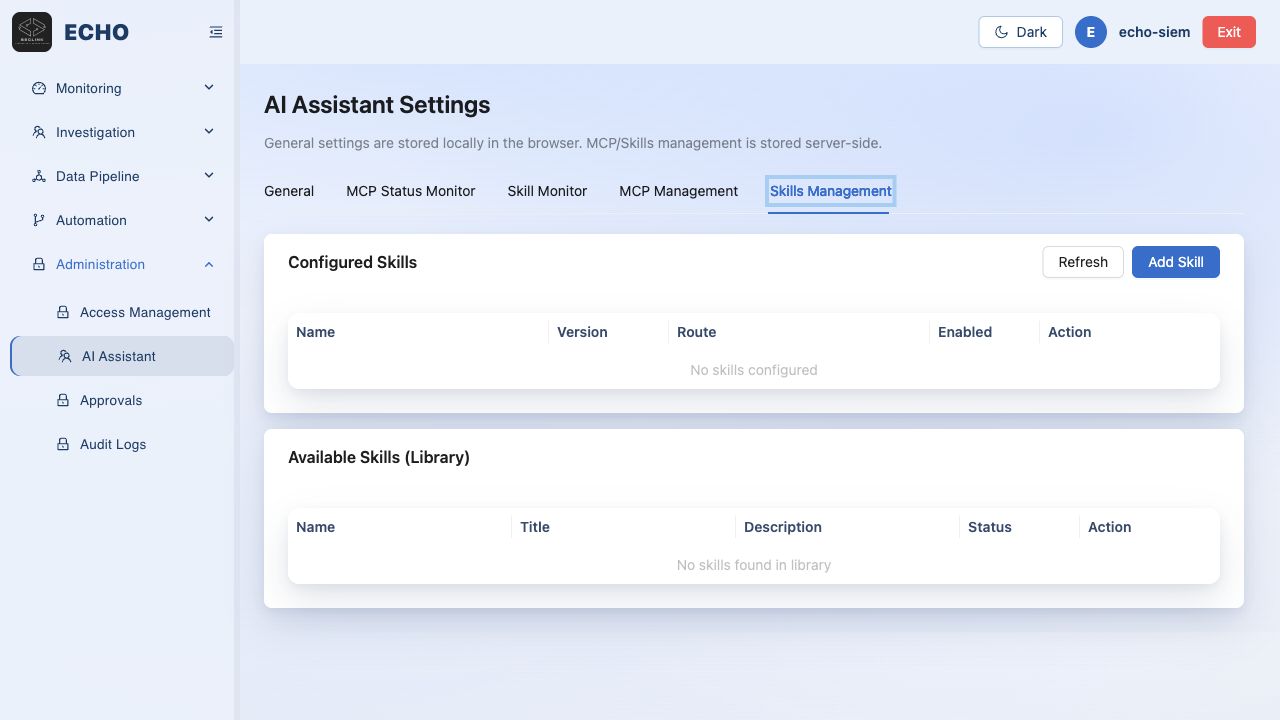This screenshot has height=720, width=1280.
Task: Click the lock icon beside Access Management
Action: pyautogui.click(x=63, y=312)
